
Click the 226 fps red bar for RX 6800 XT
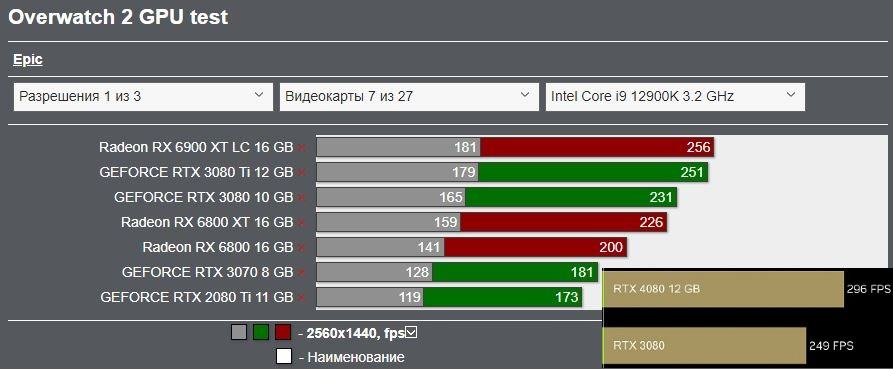point(564,223)
